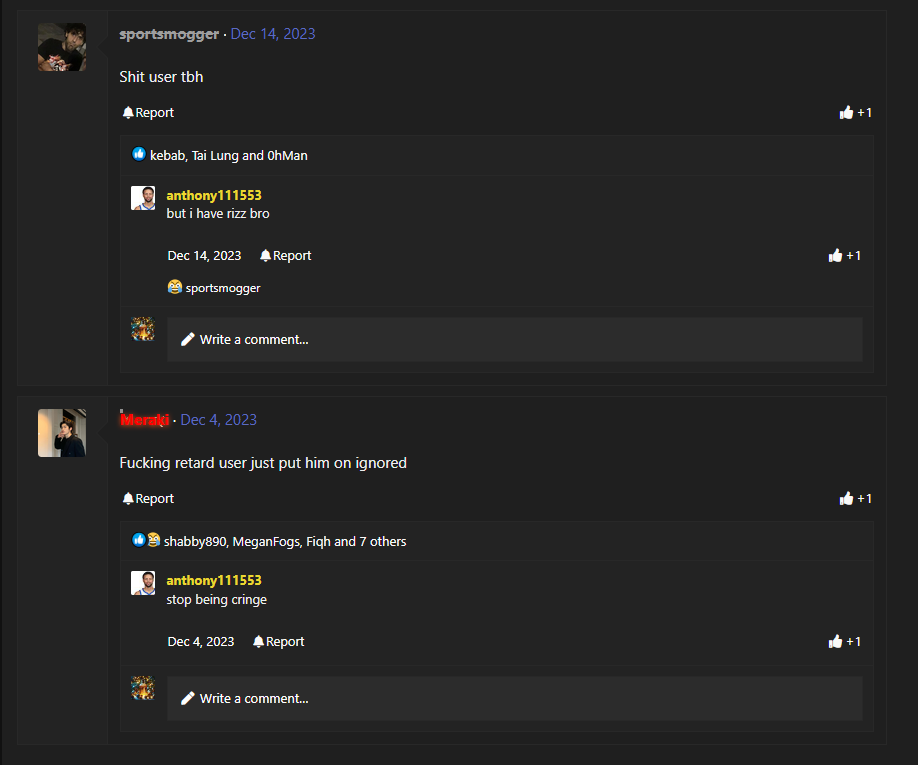Write a comment under Meraki's post
Screen dimensions: 918x765
point(515,698)
